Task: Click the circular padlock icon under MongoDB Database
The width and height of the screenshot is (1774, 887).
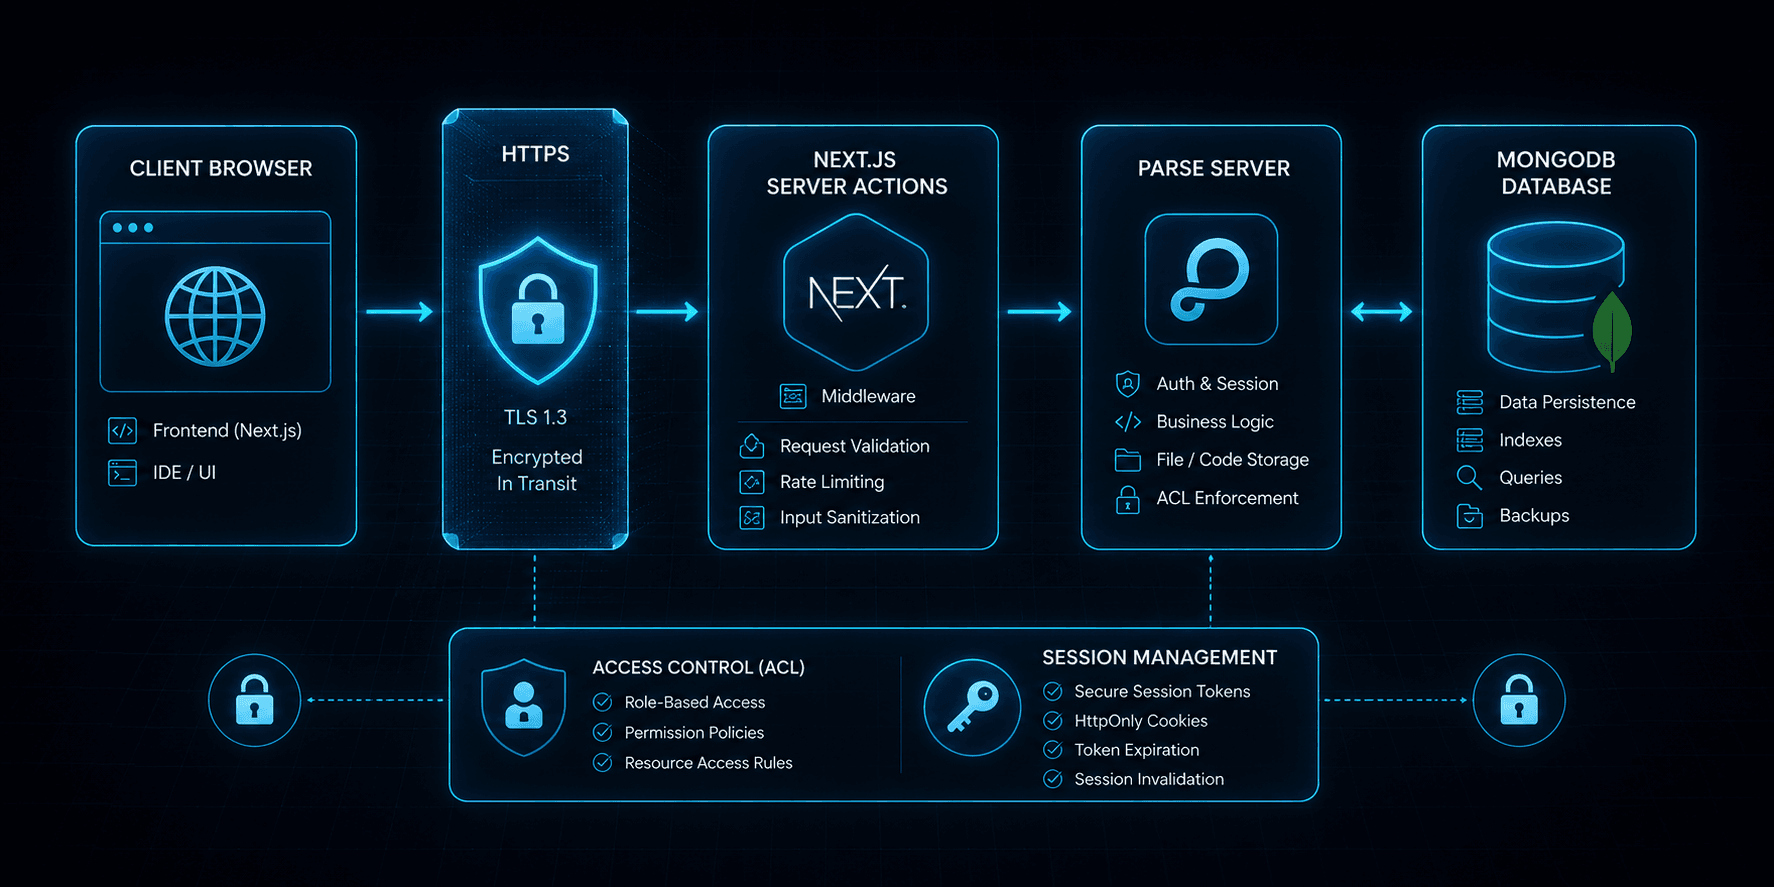Action: pos(1519,700)
